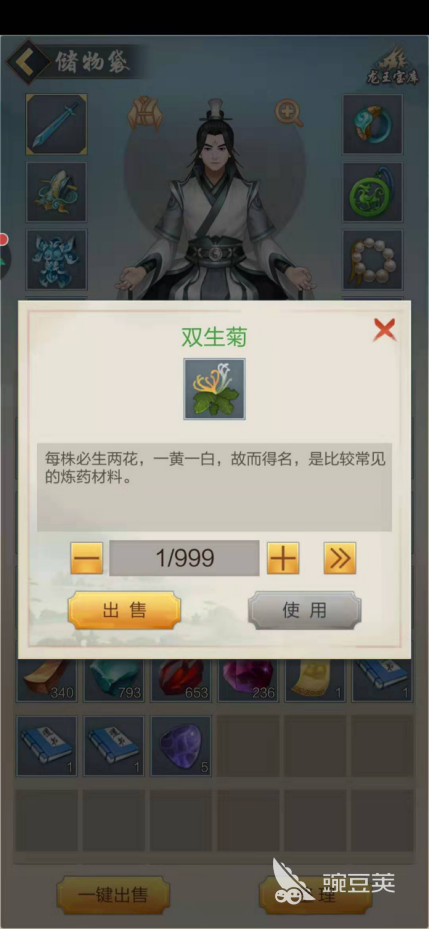This screenshot has width=429, height=929.
Task: Decrease quantity with the minus button
Action: [87, 558]
